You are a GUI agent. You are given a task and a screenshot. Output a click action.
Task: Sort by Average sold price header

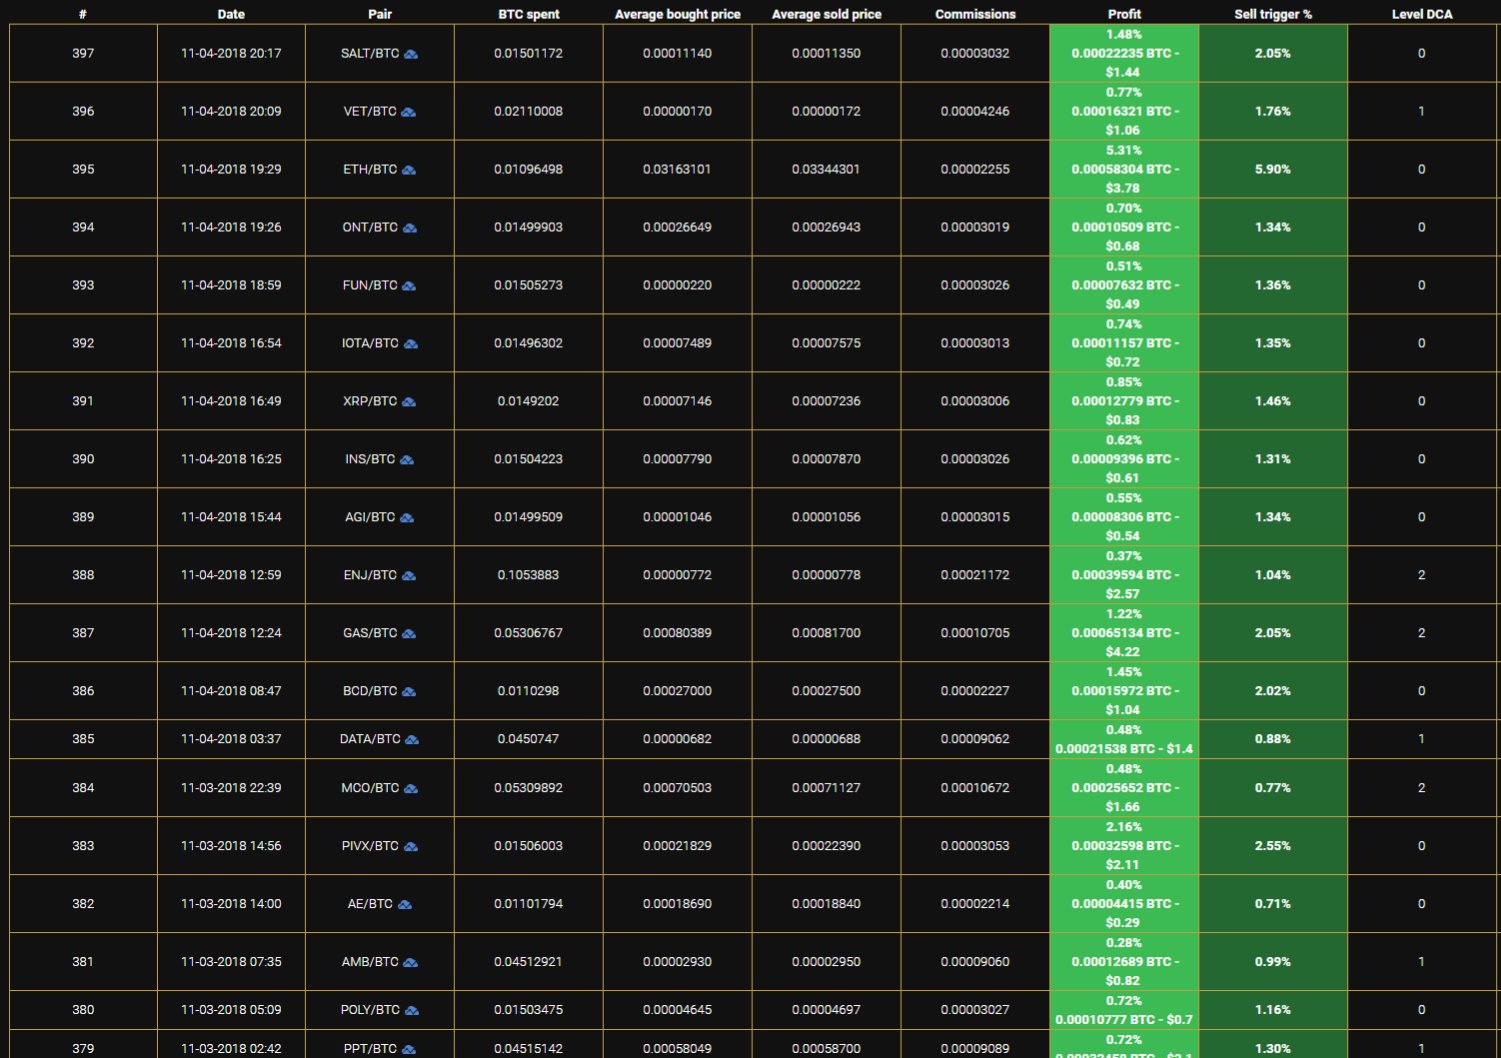click(x=827, y=14)
